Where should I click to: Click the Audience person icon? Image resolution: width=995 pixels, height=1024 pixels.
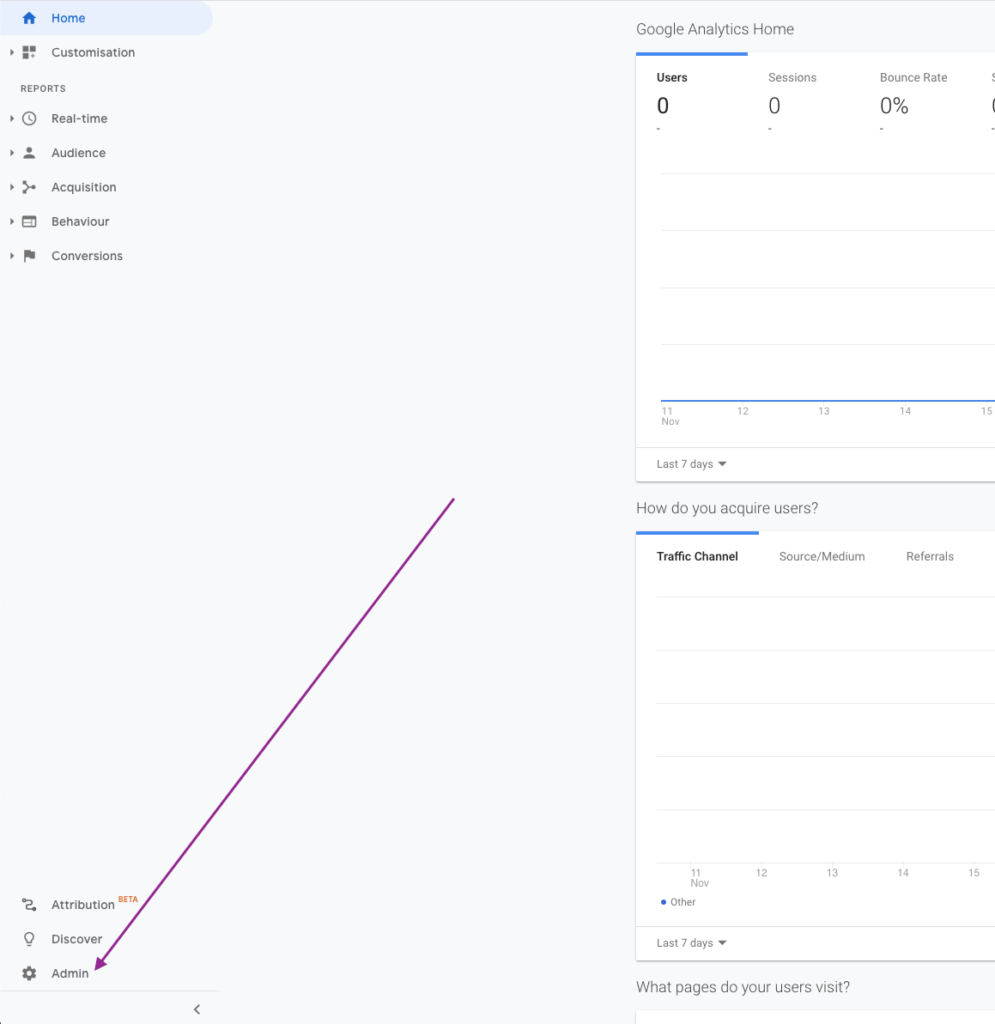(29, 153)
